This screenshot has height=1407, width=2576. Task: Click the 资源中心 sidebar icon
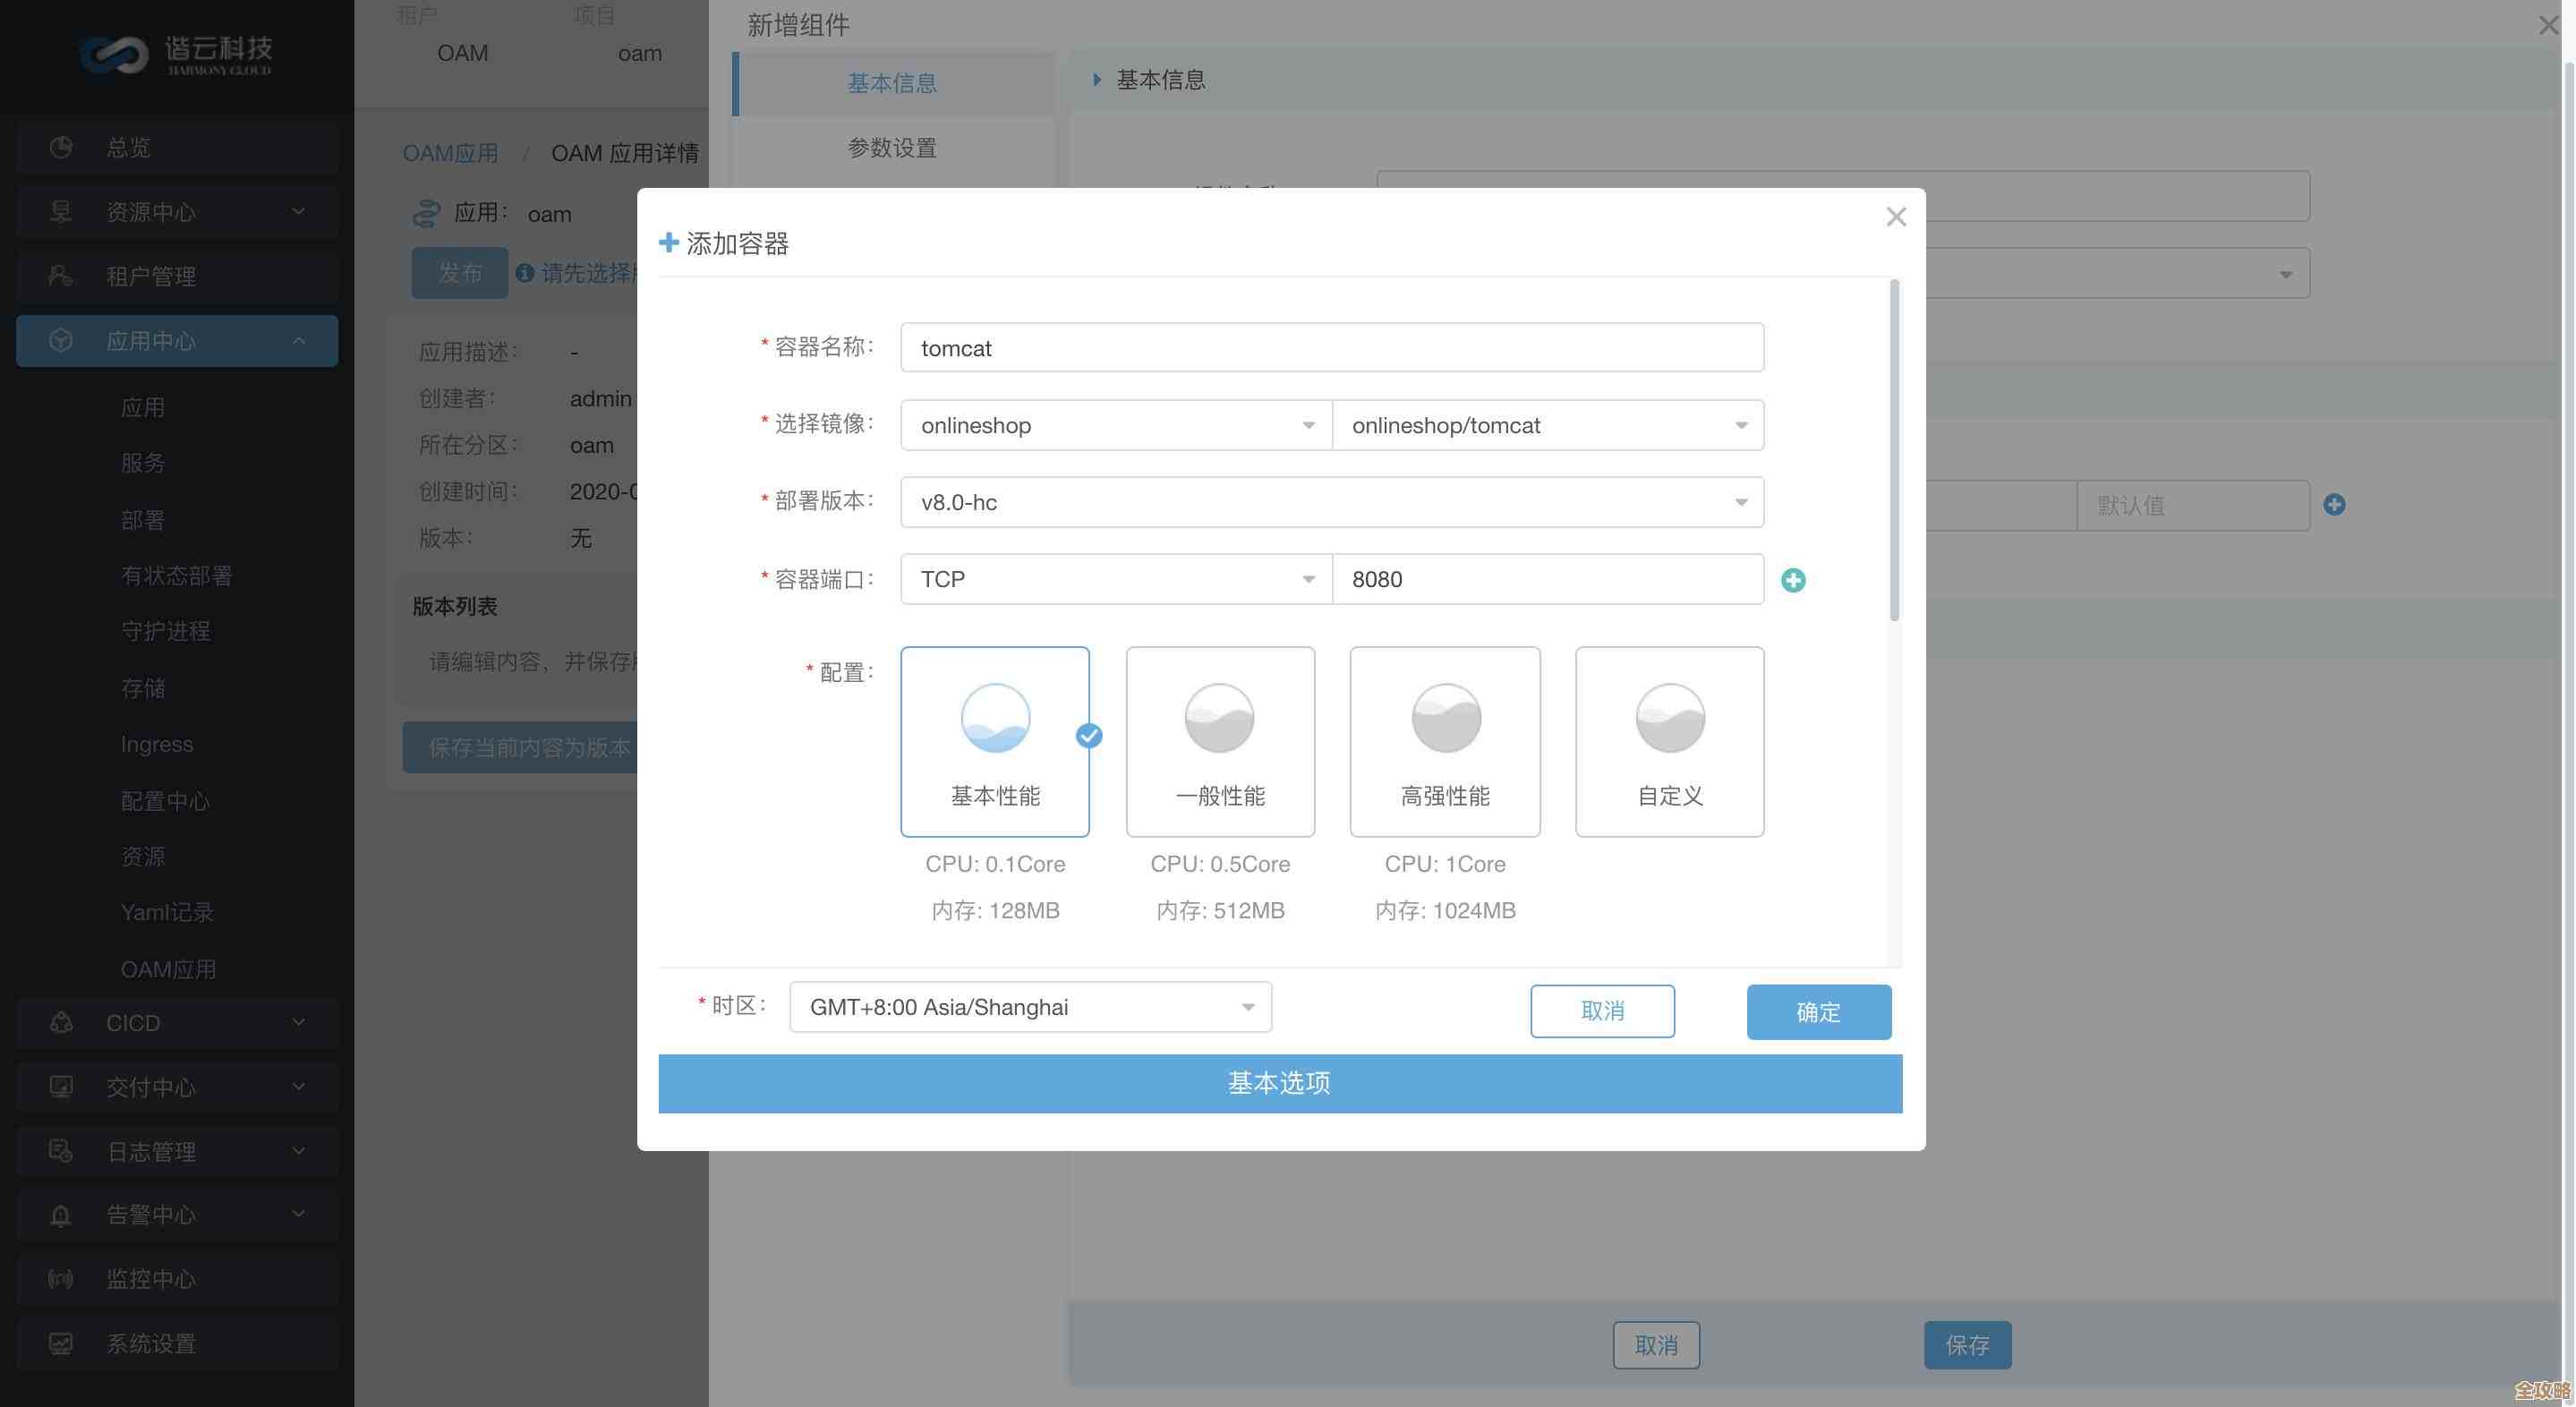pos(60,211)
